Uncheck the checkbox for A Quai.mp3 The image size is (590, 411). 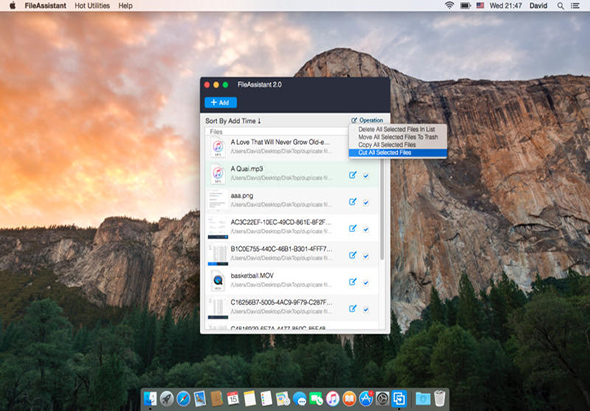tap(366, 176)
